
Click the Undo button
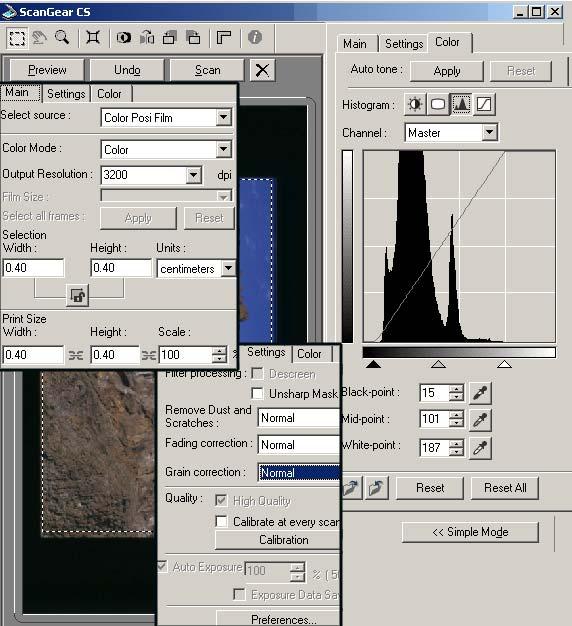127,70
